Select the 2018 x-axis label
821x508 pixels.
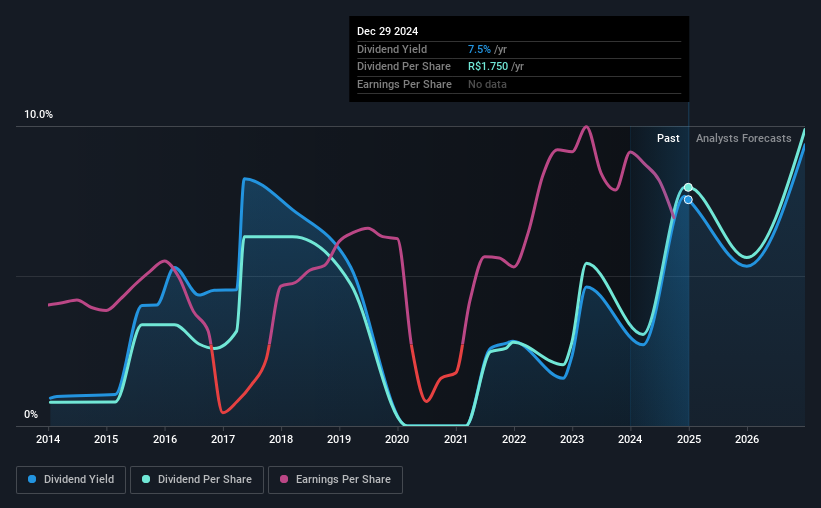[x=281, y=439]
